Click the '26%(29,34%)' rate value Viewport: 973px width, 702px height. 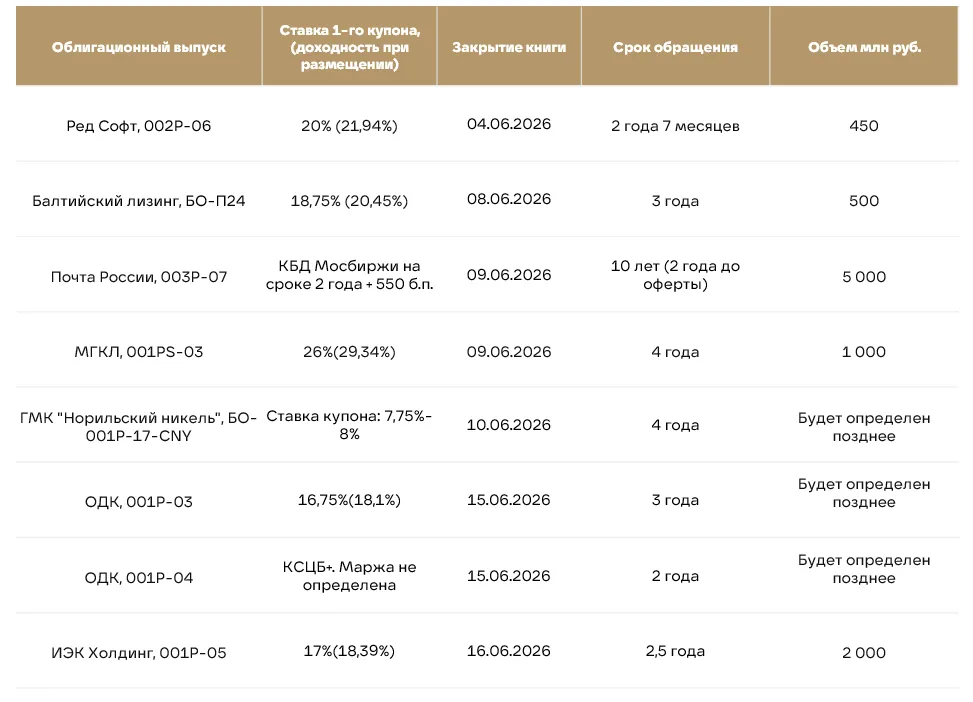[x=349, y=352]
